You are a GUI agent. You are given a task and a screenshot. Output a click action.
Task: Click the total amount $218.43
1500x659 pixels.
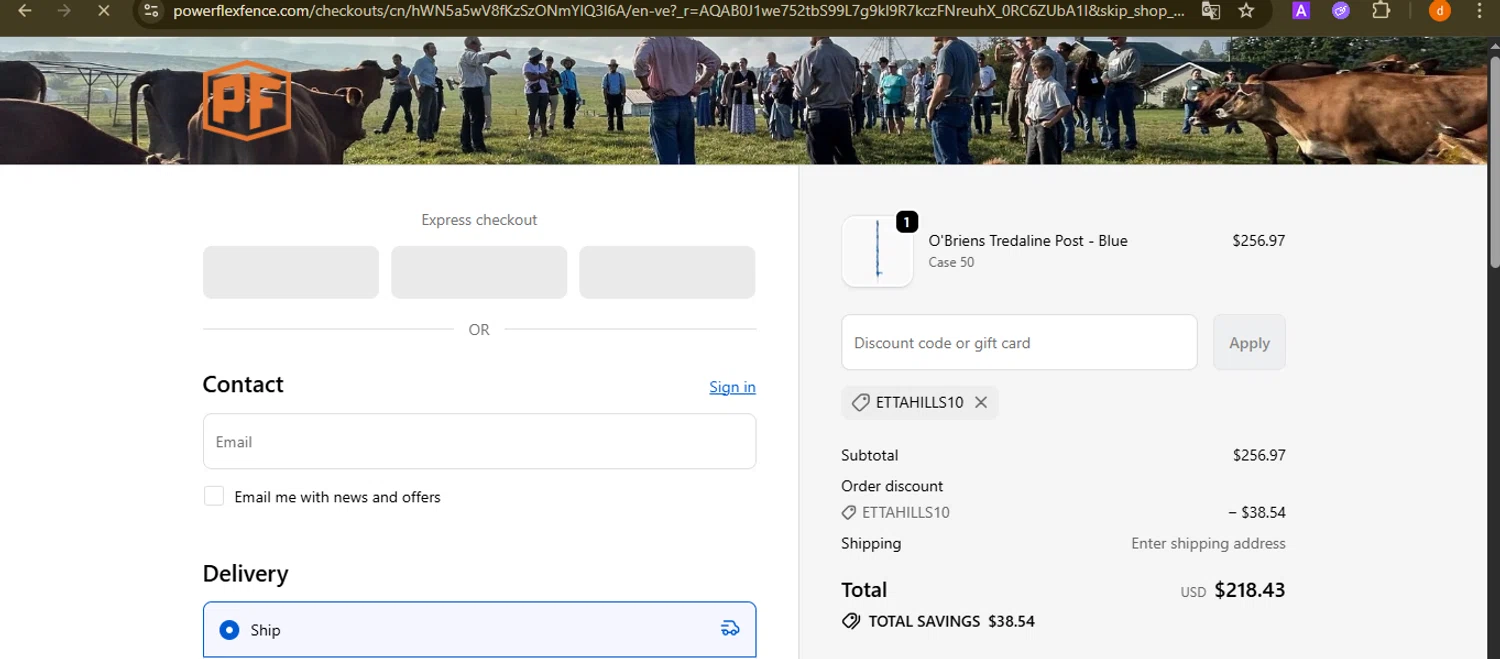pyautogui.click(x=1249, y=590)
